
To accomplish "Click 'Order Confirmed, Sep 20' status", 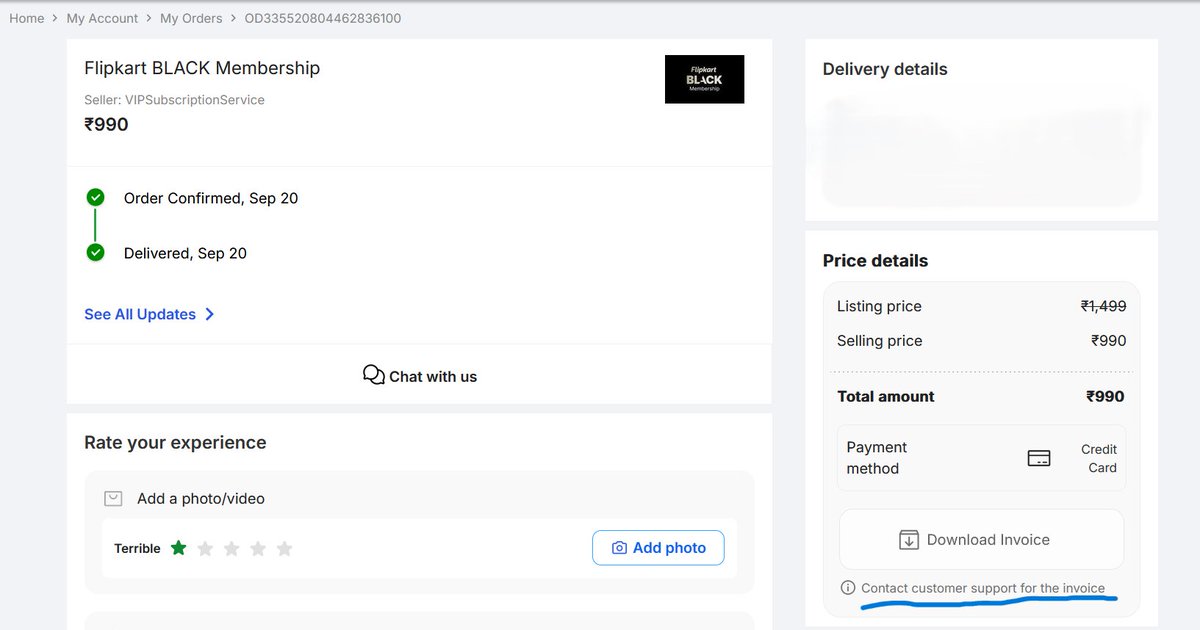I will point(211,198).
